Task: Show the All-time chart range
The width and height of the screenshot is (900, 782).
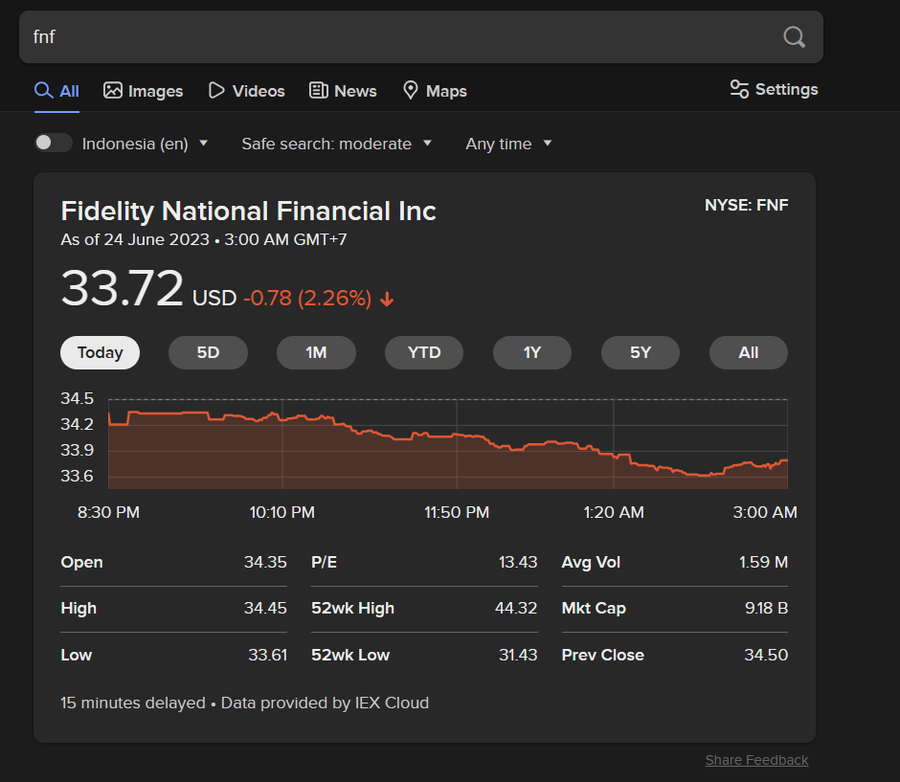Action: click(x=748, y=353)
